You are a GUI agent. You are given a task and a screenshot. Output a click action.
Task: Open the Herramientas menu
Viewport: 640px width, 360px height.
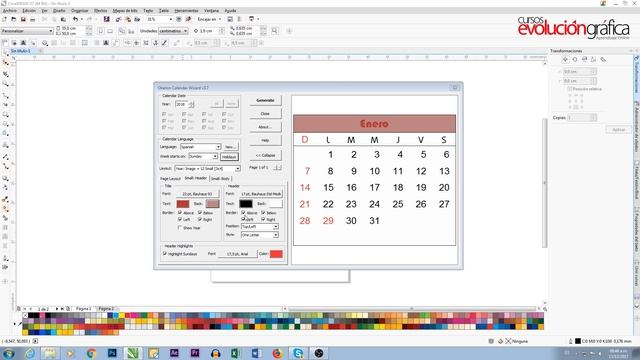tap(186, 11)
